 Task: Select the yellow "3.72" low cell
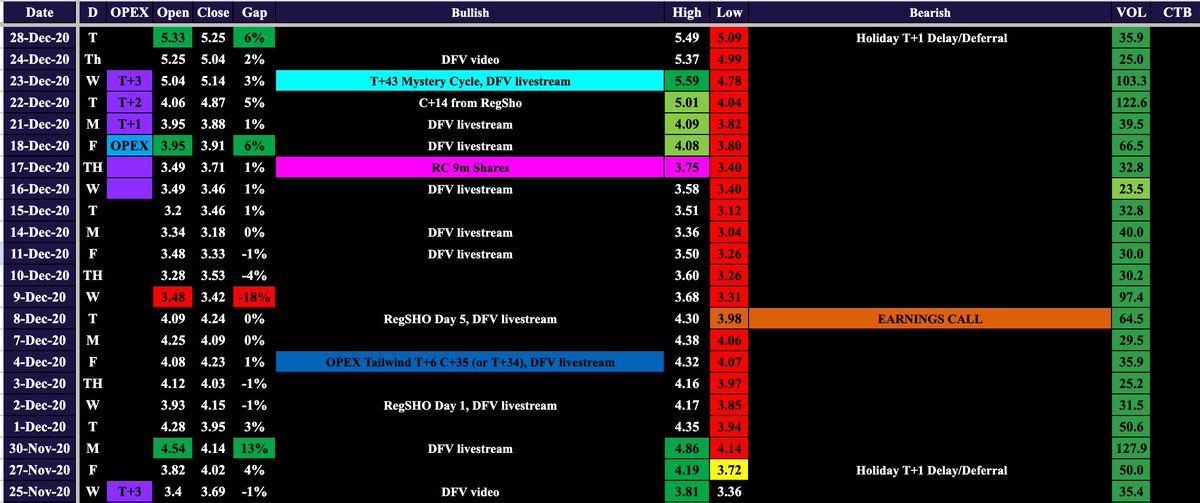728,470
